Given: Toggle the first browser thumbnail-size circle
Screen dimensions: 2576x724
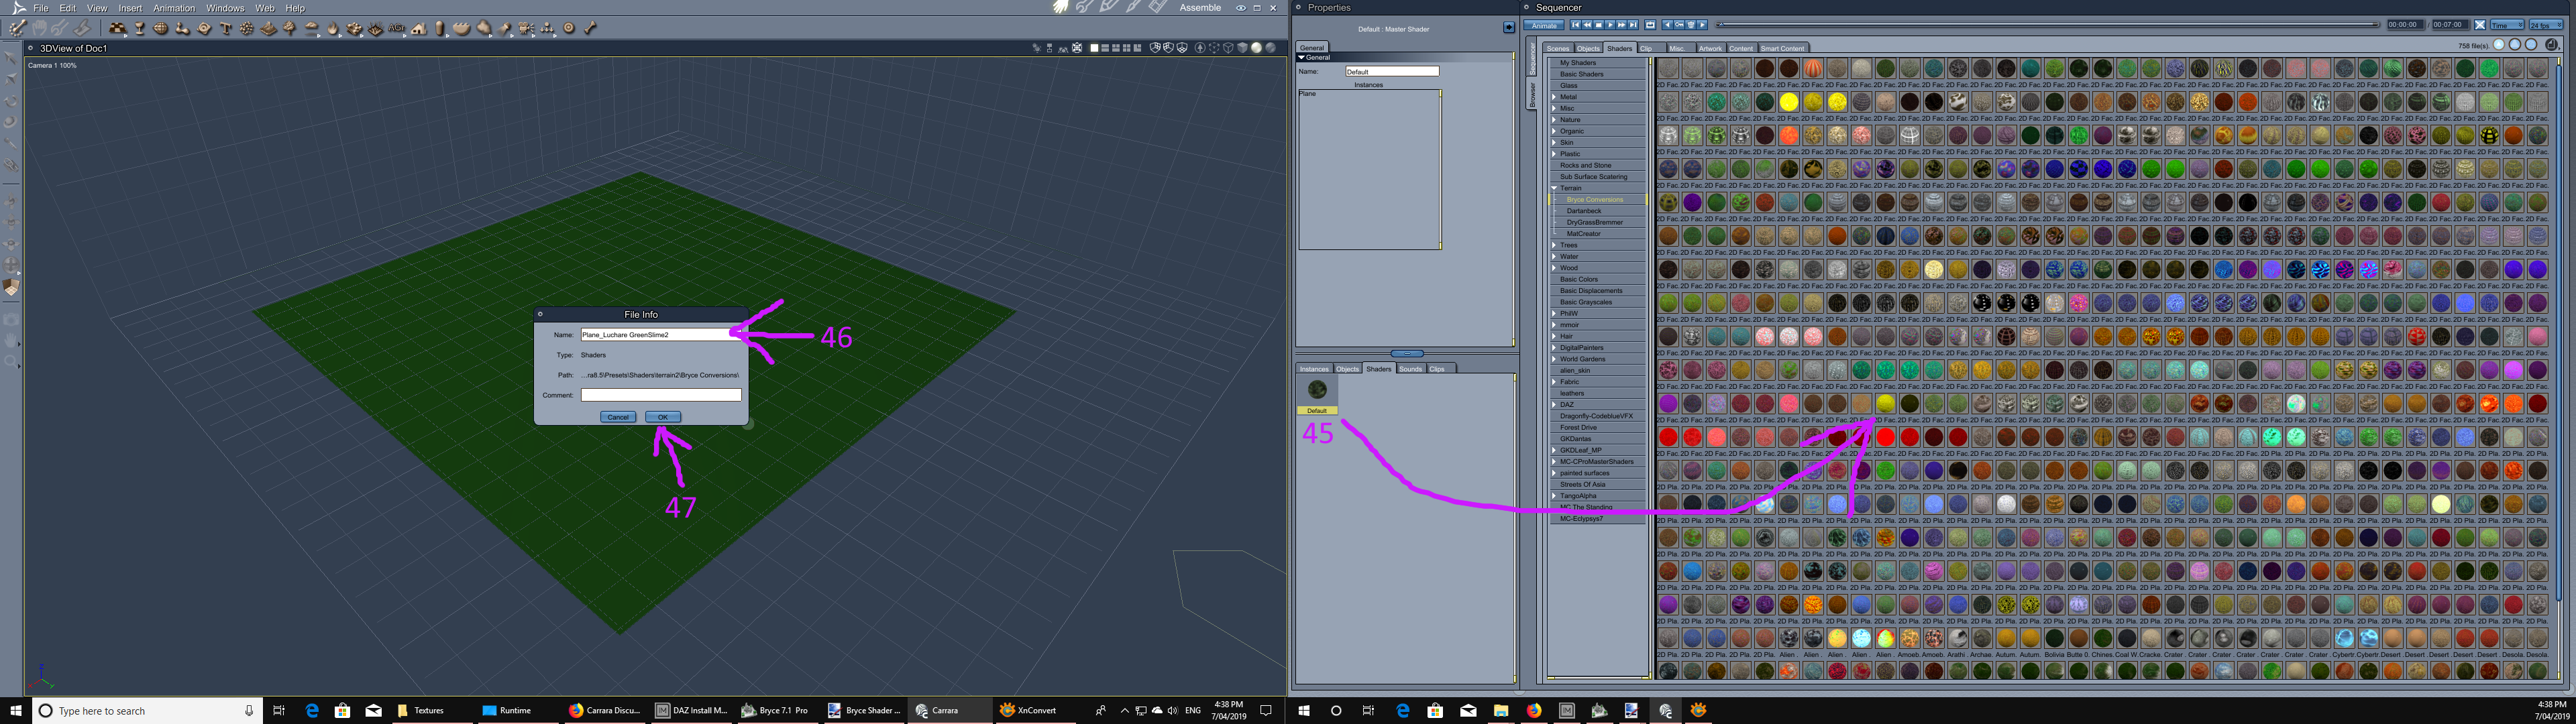Looking at the screenshot, I should 2499,45.
